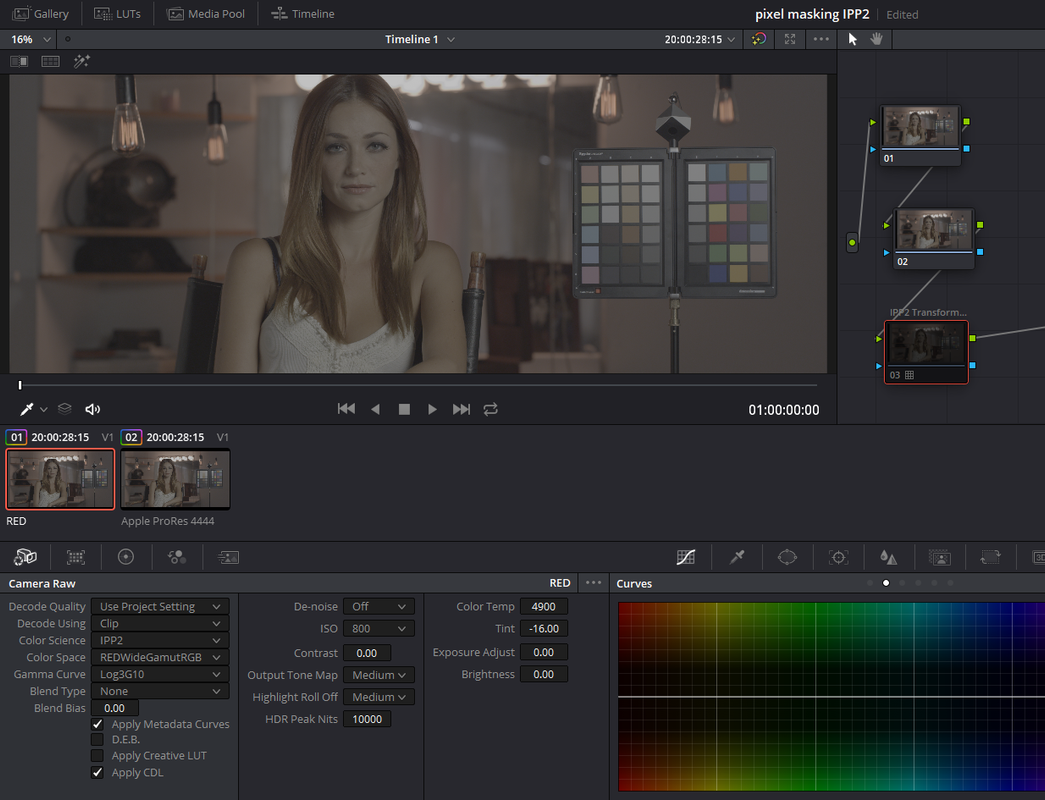Screen dimensions: 1045x800
Task: Open the Output Tone Map dropdown
Action: [x=379, y=675]
